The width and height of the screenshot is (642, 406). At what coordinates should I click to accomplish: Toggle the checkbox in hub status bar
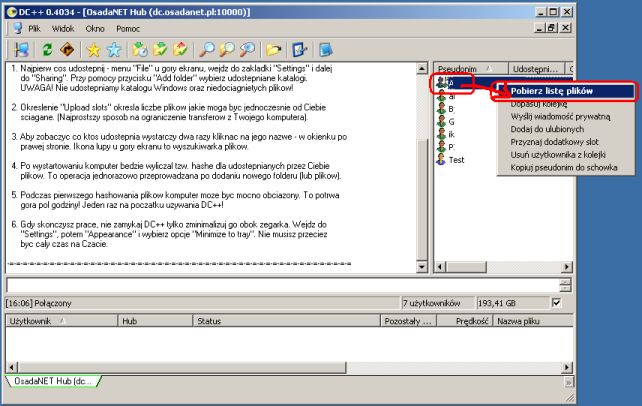[x=557, y=301]
